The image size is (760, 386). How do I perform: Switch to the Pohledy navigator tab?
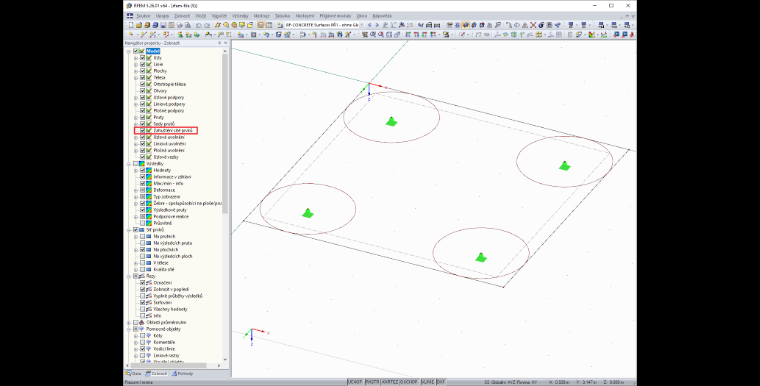point(183,373)
